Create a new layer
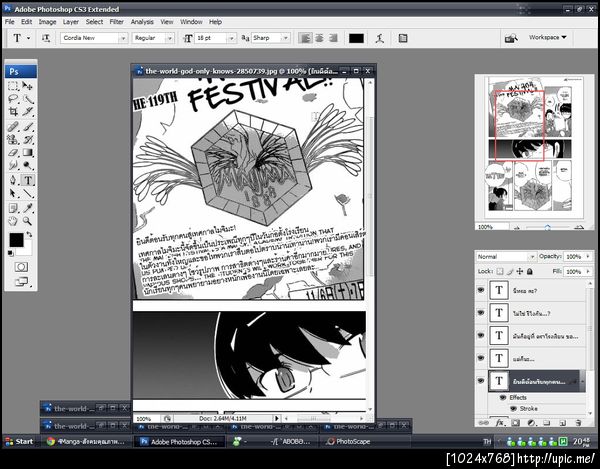Screen dimensions: 600x469 [562, 423]
